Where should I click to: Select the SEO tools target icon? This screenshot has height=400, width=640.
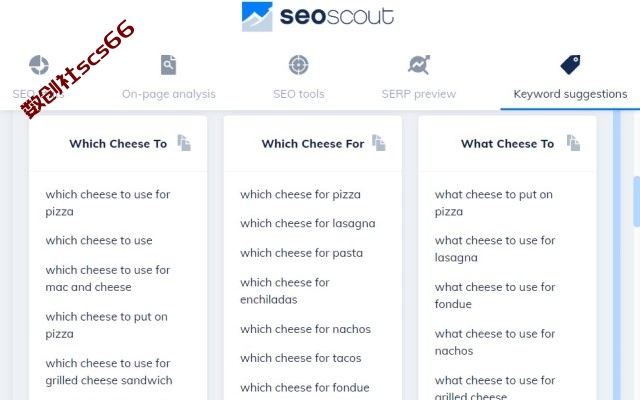[299, 65]
